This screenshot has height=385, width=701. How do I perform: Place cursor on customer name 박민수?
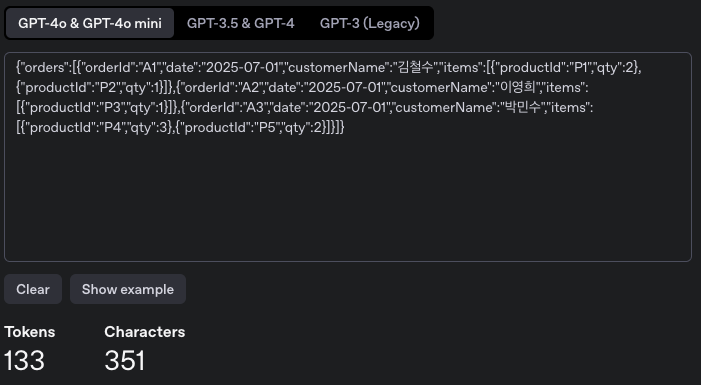[523, 107]
